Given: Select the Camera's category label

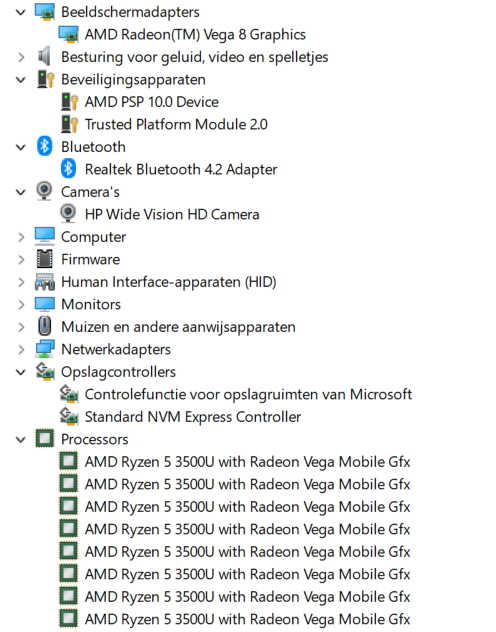Looking at the screenshot, I should click(90, 192).
